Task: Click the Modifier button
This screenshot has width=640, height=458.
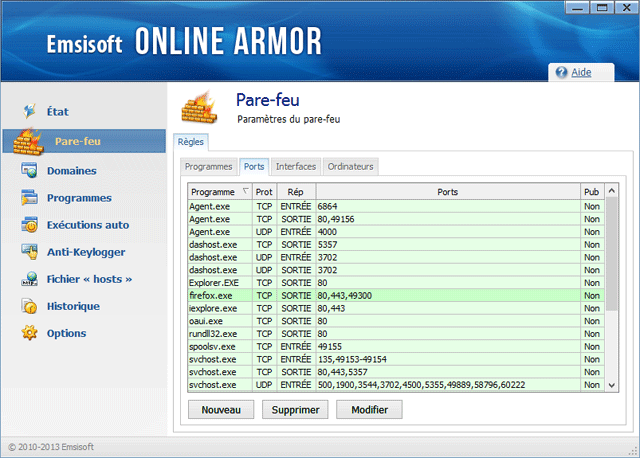Action: point(369,409)
